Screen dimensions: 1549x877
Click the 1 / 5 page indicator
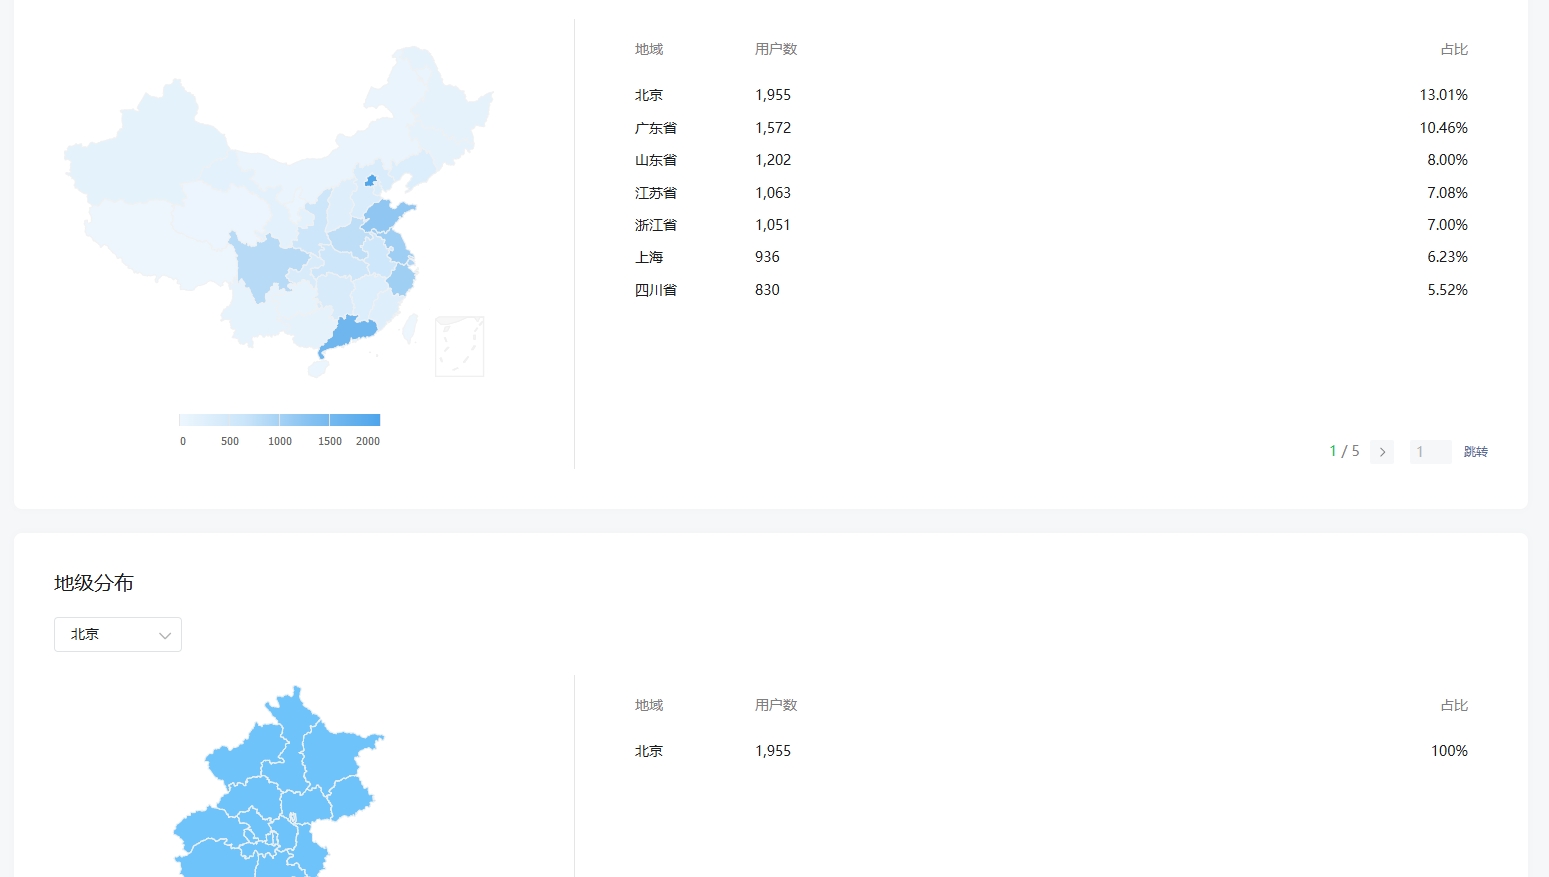click(x=1344, y=451)
